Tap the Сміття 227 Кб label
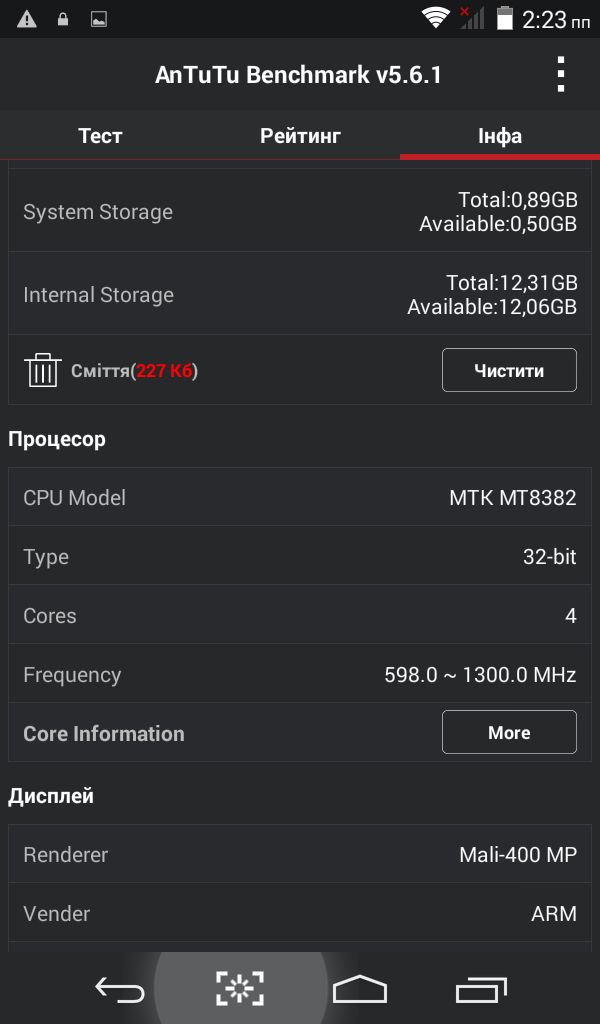The height and width of the screenshot is (1024, 600). (134, 371)
